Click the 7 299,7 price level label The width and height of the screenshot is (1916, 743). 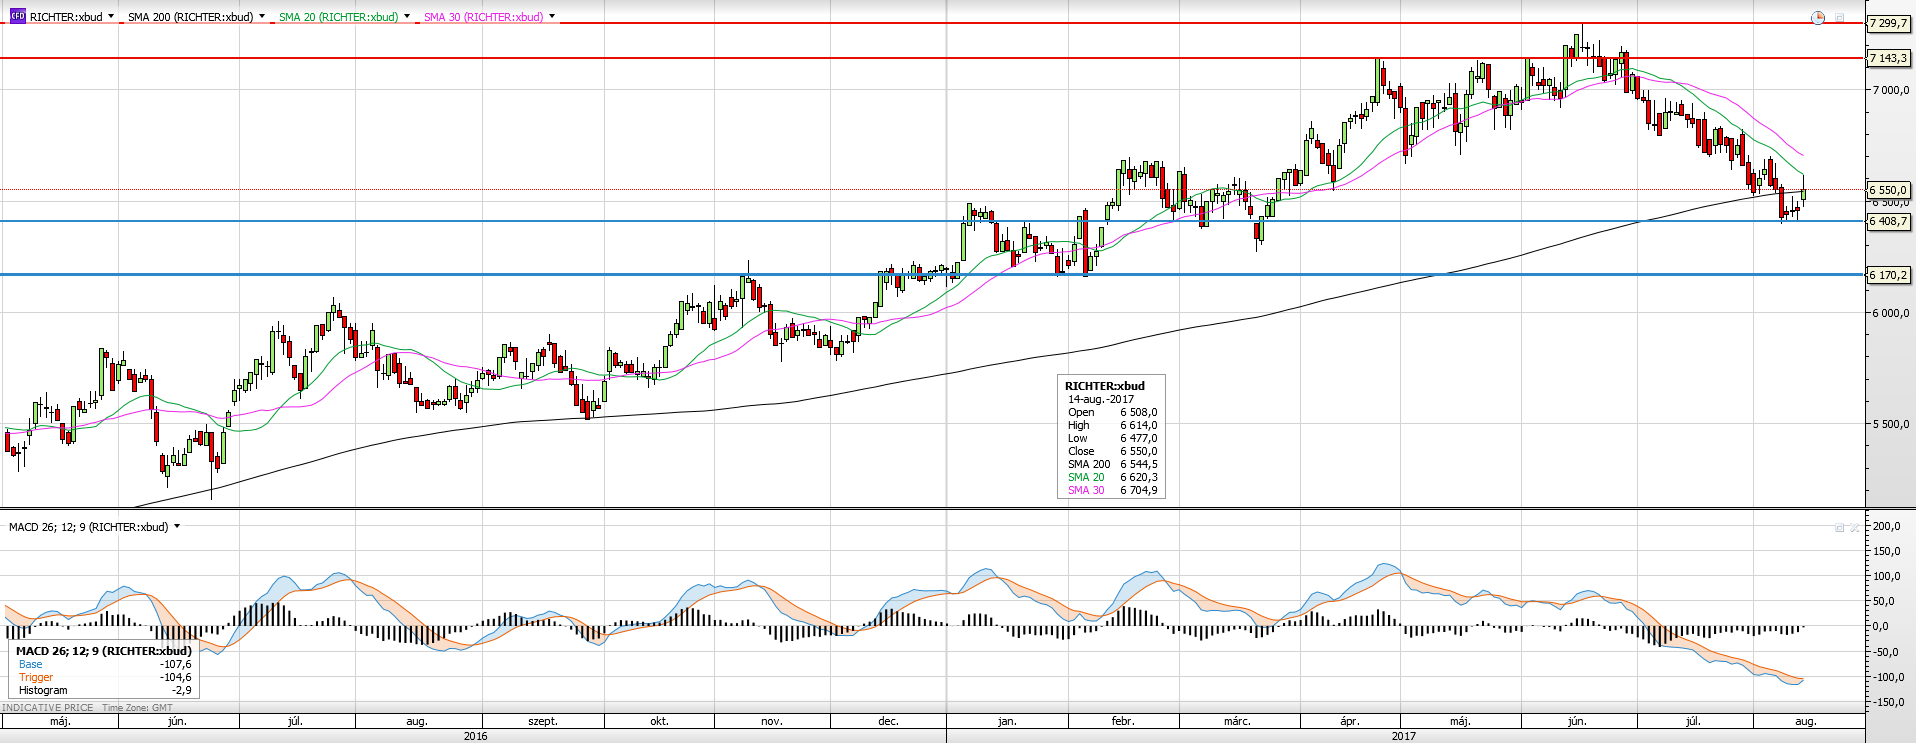(1888, 23)
